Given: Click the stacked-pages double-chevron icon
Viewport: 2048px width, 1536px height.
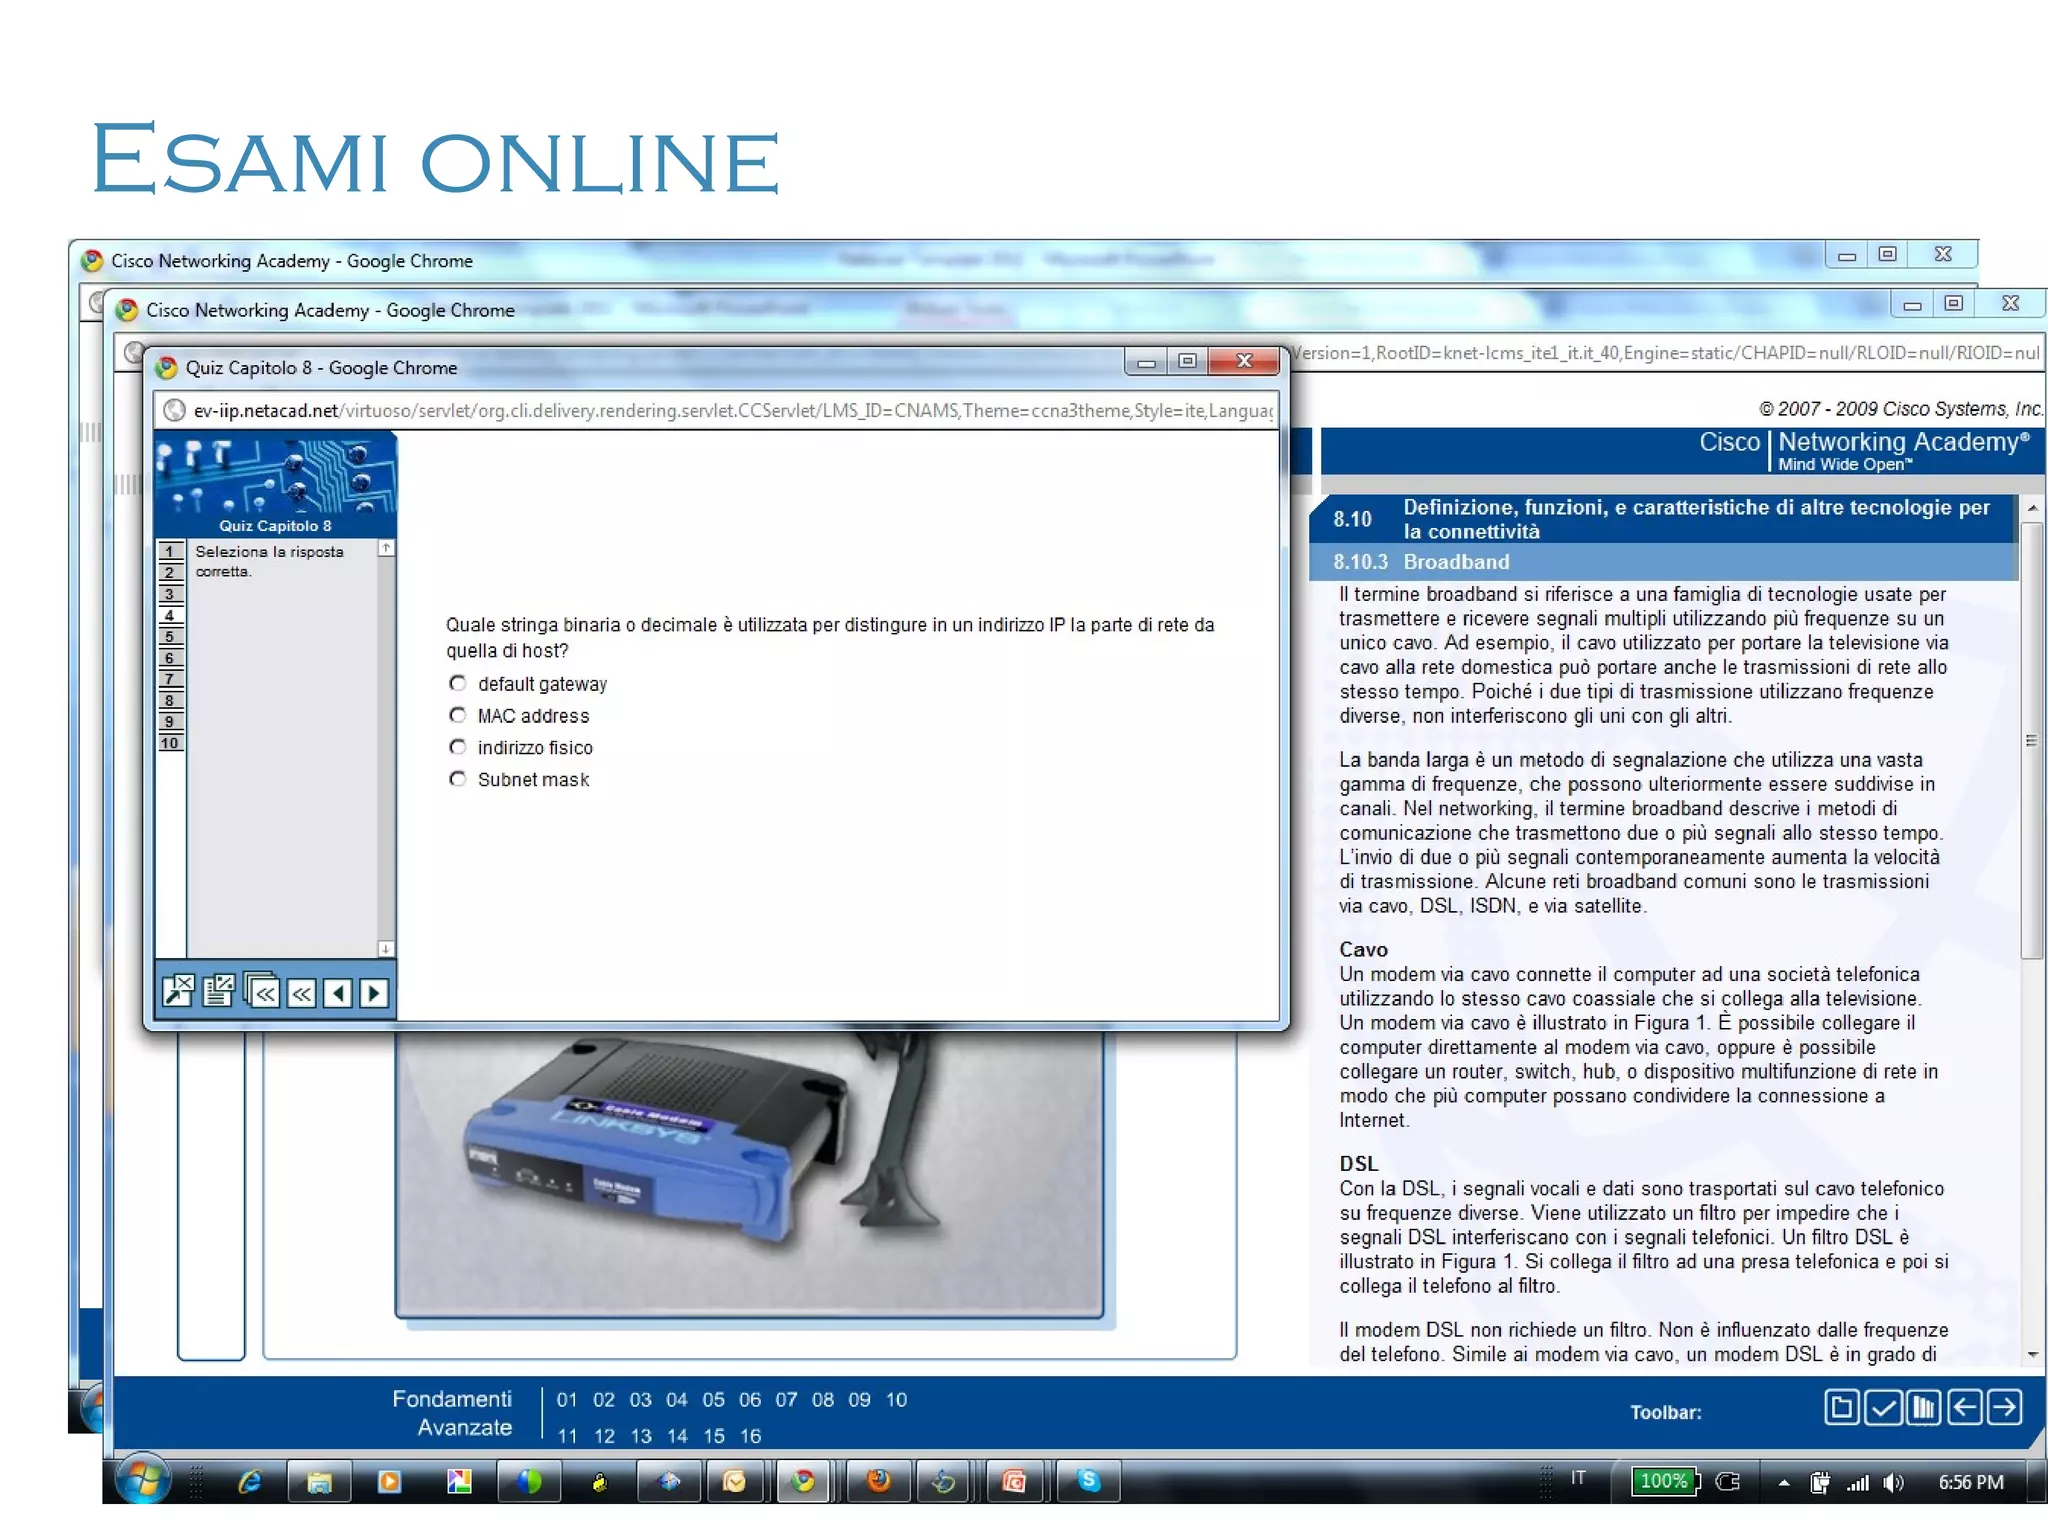Looking at the screenshot, I should [262, 990].
